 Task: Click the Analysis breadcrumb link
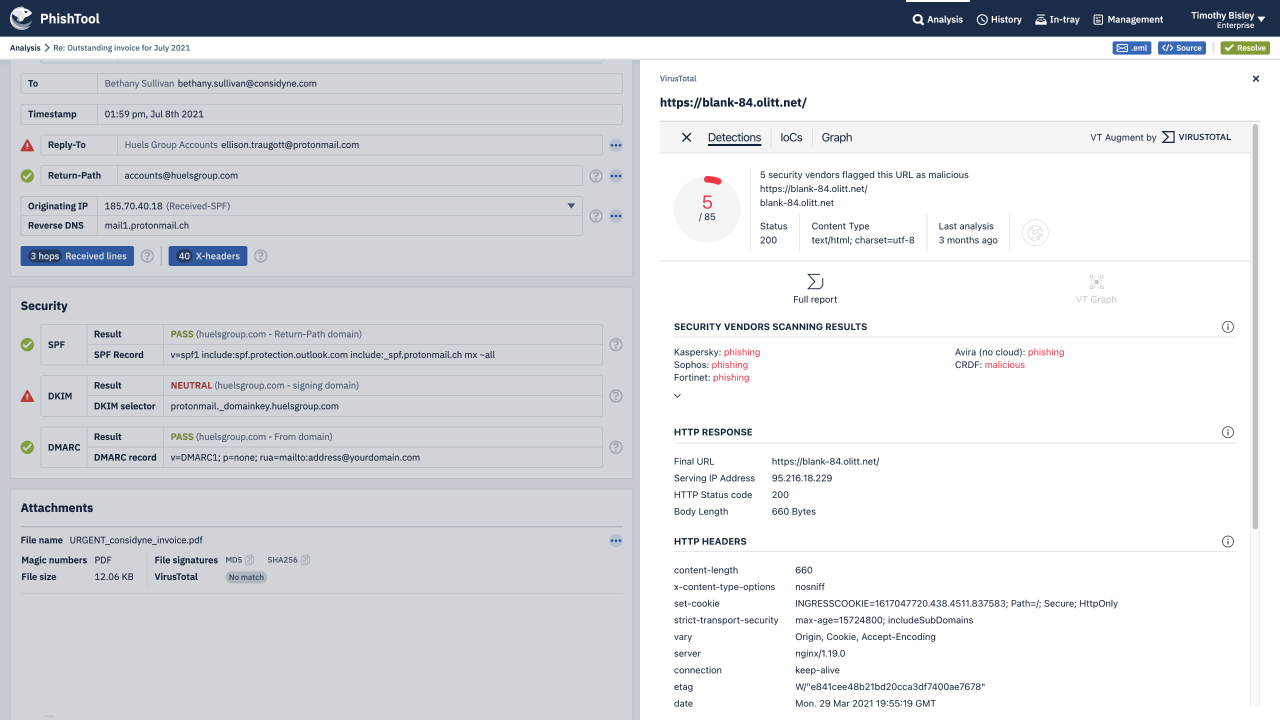pyautogui.click(x=25, y=48)
